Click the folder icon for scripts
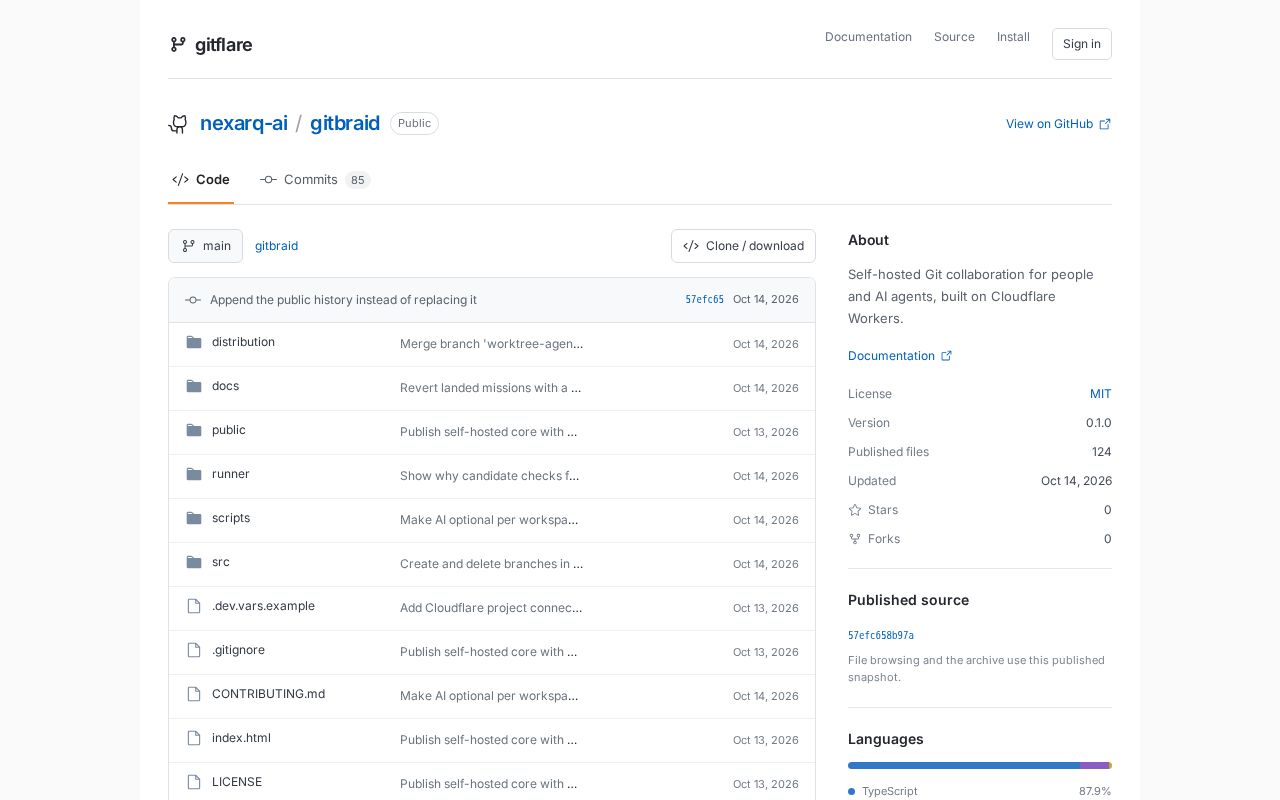This screenshot has width=1280, height=800. [x=194, y=518]
